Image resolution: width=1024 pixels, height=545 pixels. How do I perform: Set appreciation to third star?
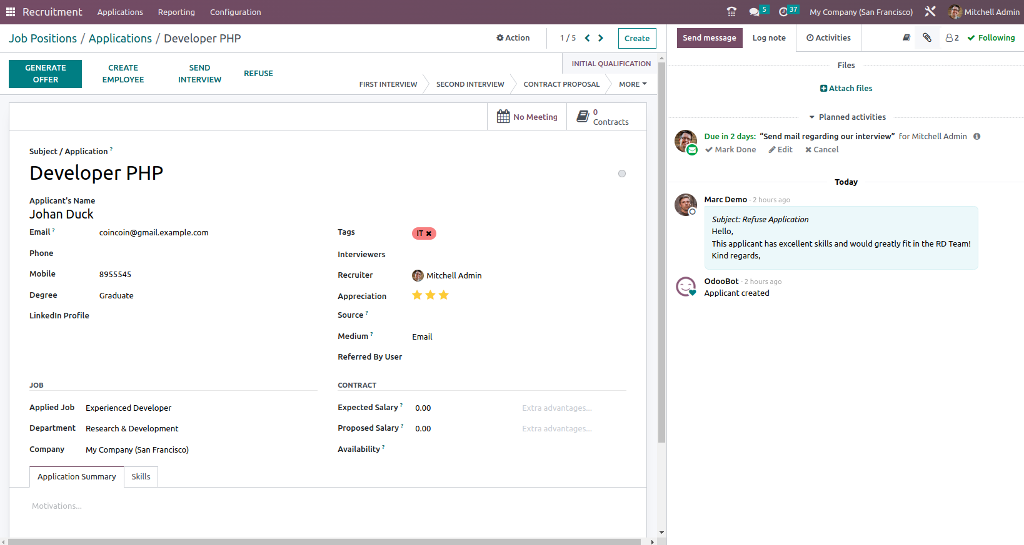(x=444, y=296)
